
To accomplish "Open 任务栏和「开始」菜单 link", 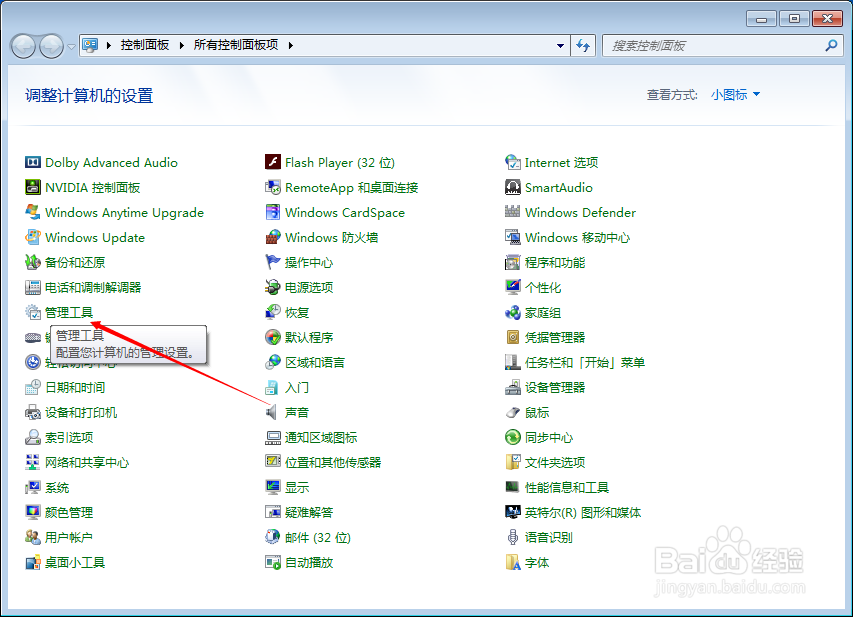I will pyautogui.click(x=584, y=362).
